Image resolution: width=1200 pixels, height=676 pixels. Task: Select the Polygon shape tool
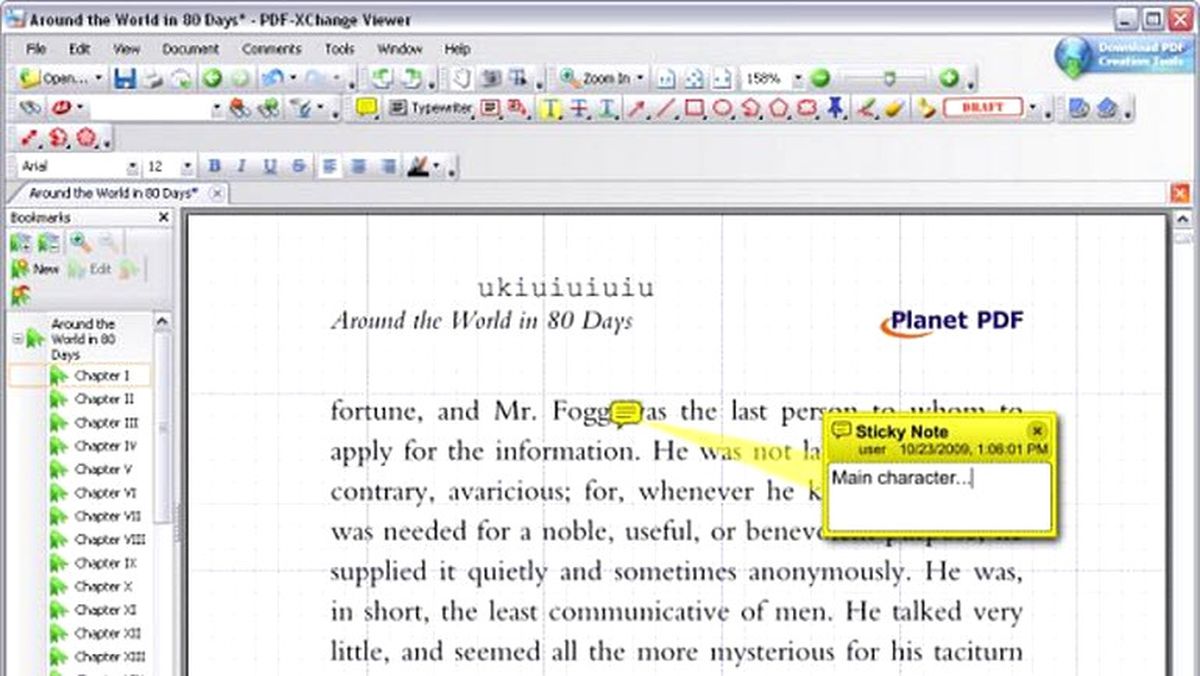(x=780, y=107)
